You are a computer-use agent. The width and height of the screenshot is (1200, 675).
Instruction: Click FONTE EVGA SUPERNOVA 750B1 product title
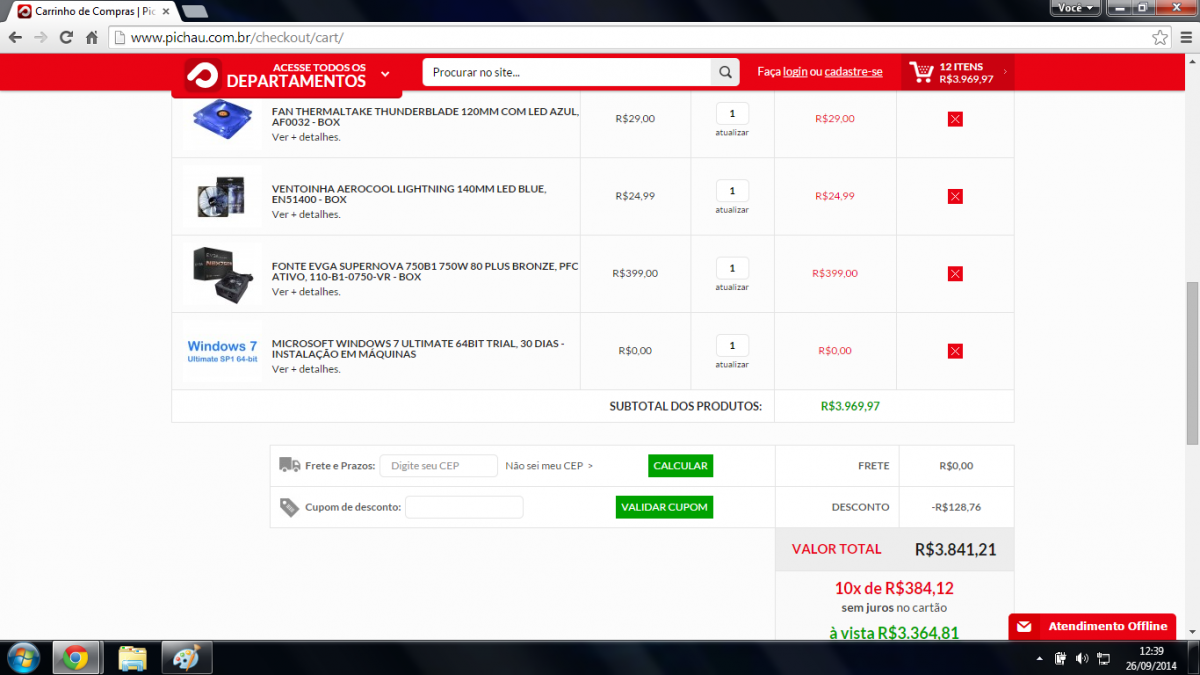(425, 271)
